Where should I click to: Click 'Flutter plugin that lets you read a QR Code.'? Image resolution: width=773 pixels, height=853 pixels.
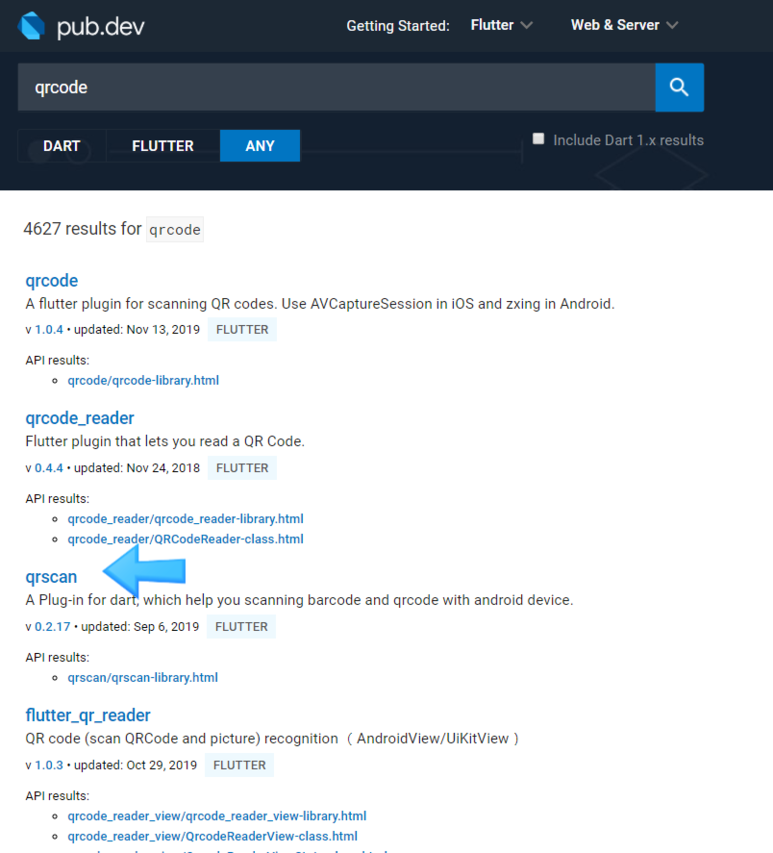coord(165,441)
